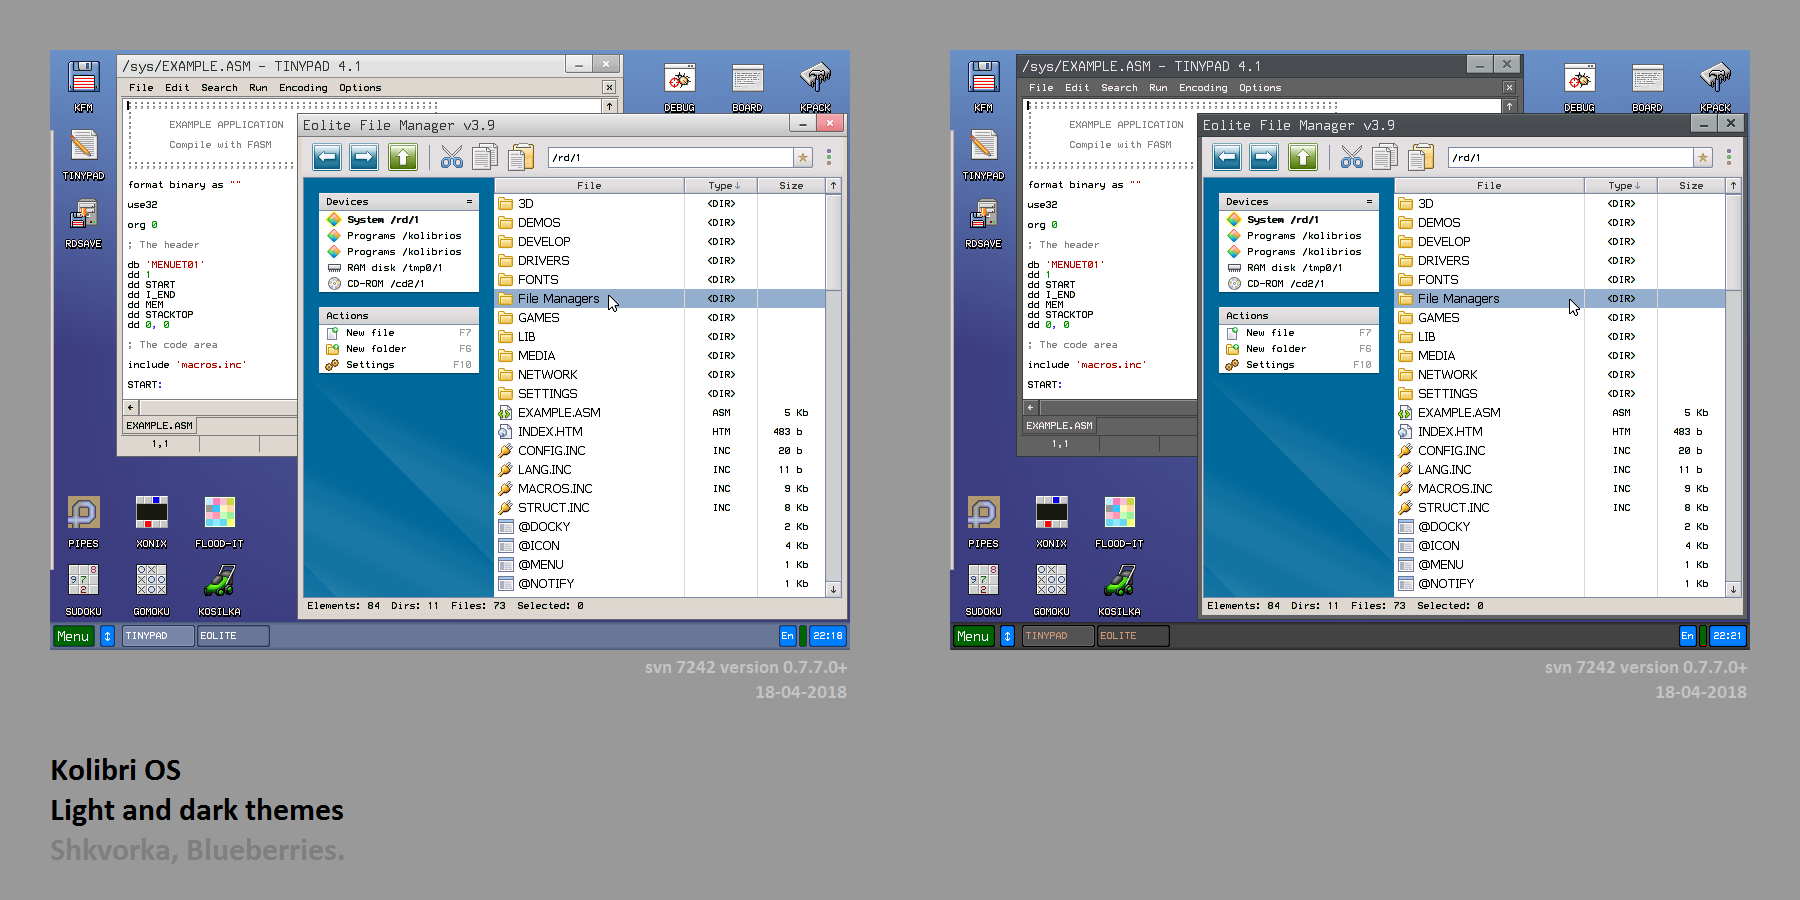The height and width of the screenshot is (900, 1800).
Task: Open Search menu in light-theme Tinypad
Action: pos(219,88)
